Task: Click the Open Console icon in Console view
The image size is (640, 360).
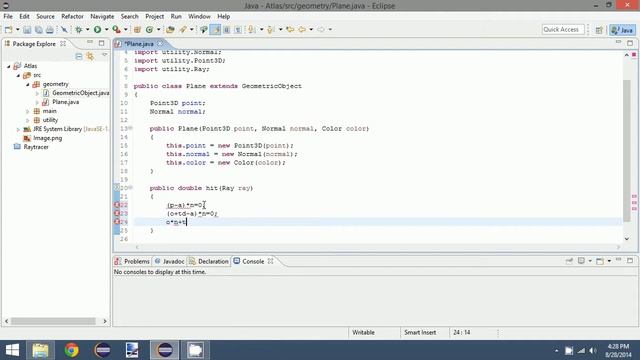Action: [600, 261]
